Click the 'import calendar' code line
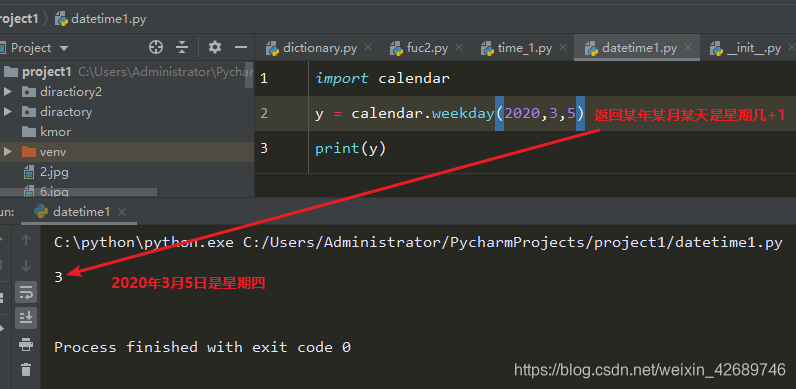 (x=382, y=78)
